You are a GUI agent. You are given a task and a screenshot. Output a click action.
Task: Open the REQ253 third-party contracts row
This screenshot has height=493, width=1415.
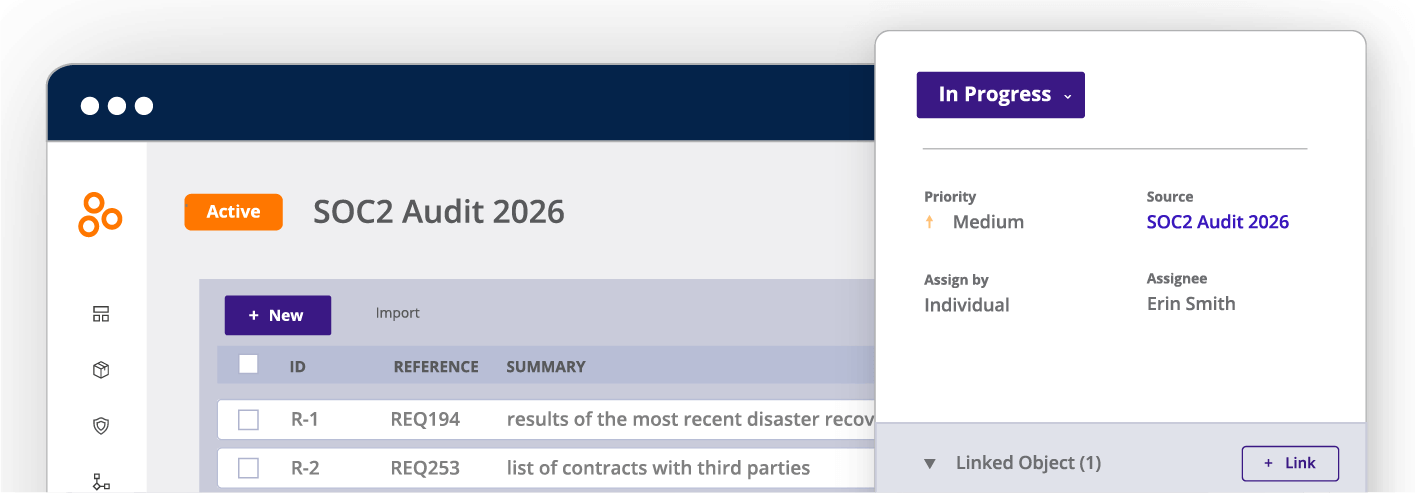pos(657,468)
